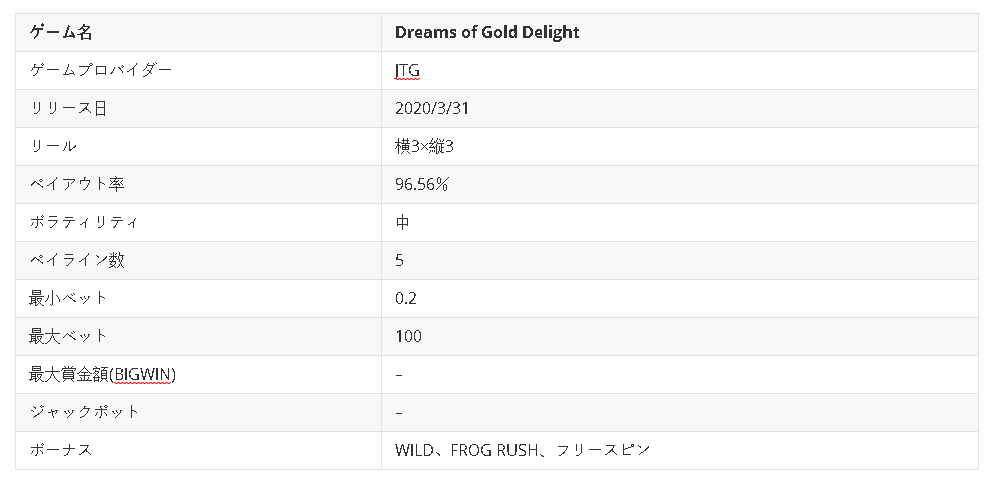994x483 pixels.
Task: Click the minimum bet value 0.2
Action: pyautogui.click(x=406, y=298)
